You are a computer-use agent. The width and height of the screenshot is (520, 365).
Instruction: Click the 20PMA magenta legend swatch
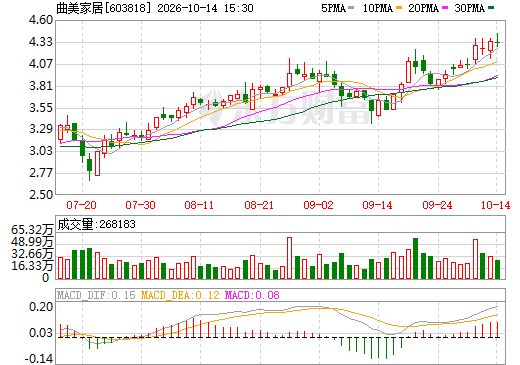coord(445,8)
